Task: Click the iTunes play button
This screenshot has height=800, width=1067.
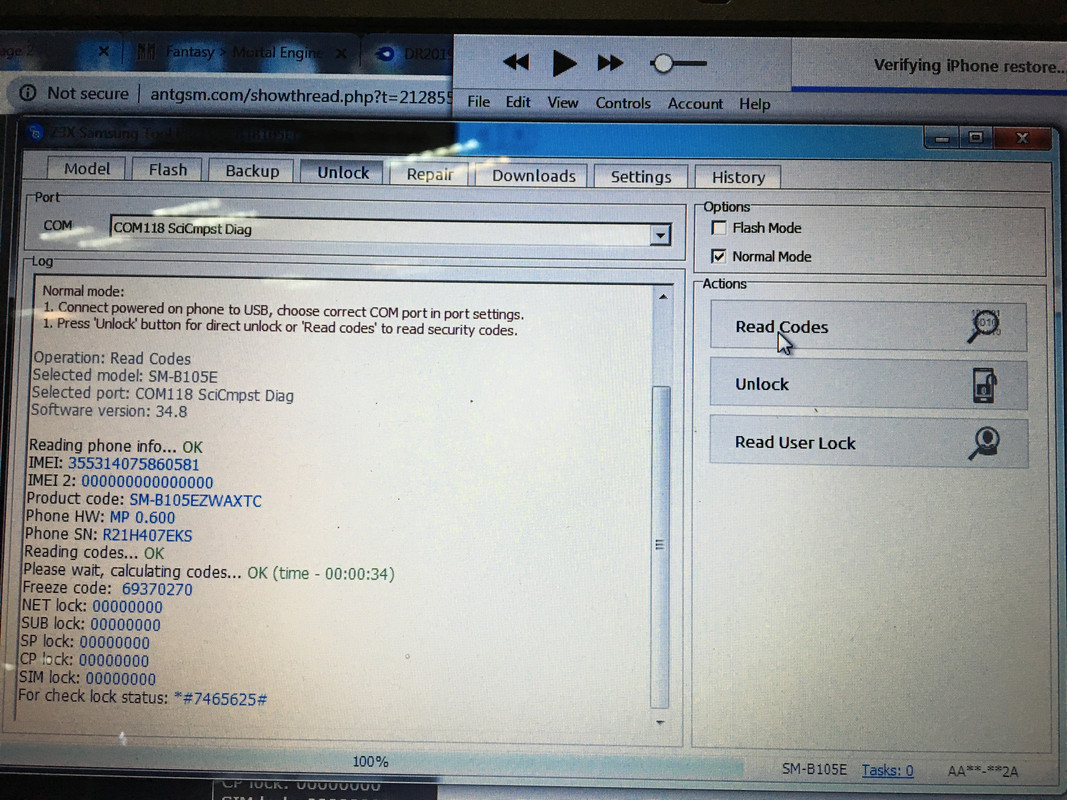Action: coord(563,63)
